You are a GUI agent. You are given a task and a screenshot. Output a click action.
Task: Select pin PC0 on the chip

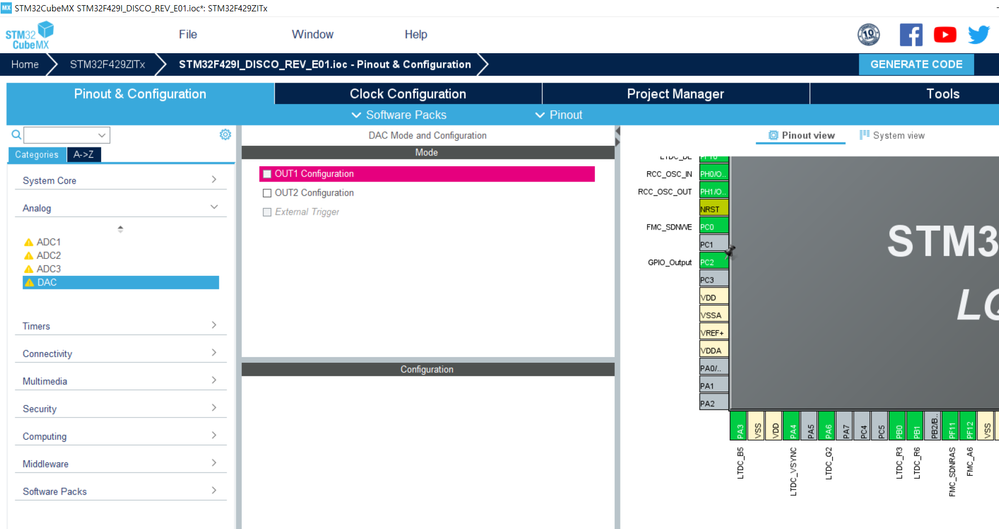714,226
